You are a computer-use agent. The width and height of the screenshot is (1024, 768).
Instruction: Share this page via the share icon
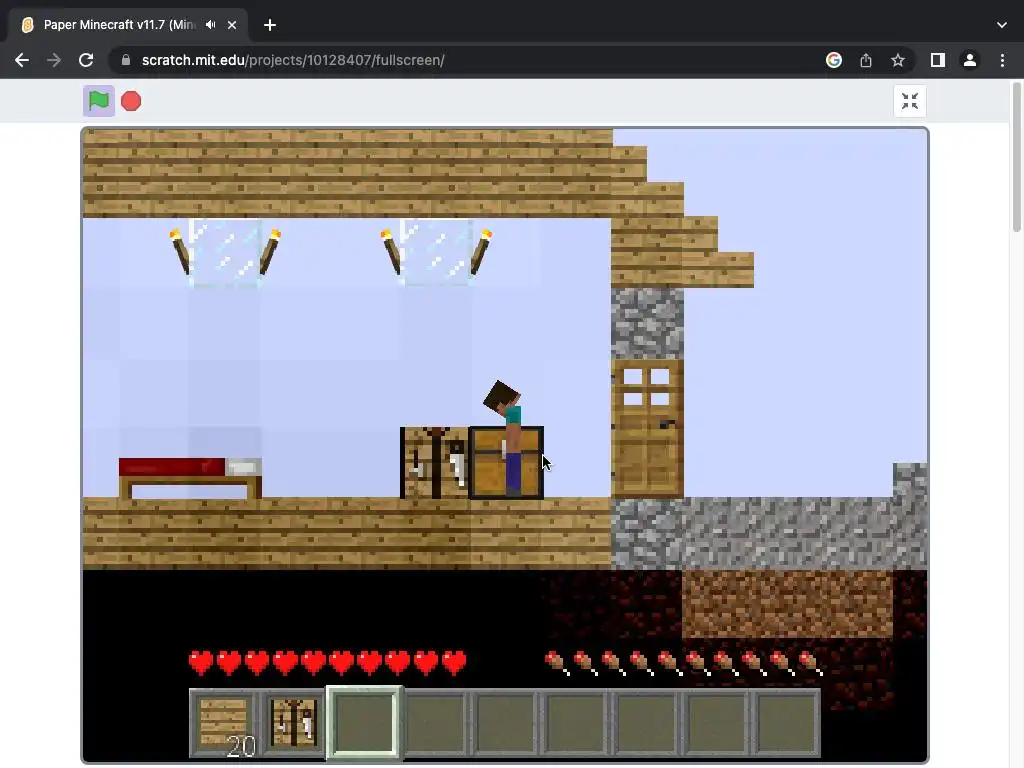point(866,60)
